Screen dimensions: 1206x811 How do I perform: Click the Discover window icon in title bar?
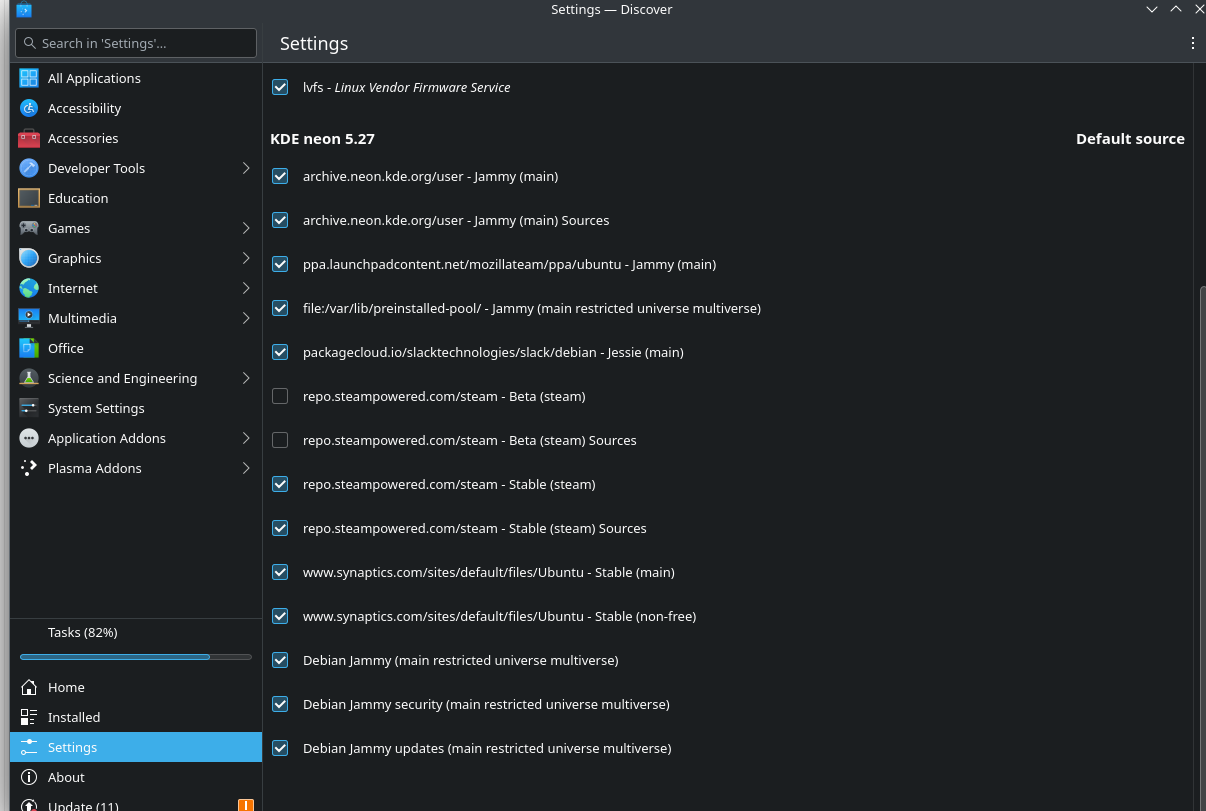coord(24,10)
